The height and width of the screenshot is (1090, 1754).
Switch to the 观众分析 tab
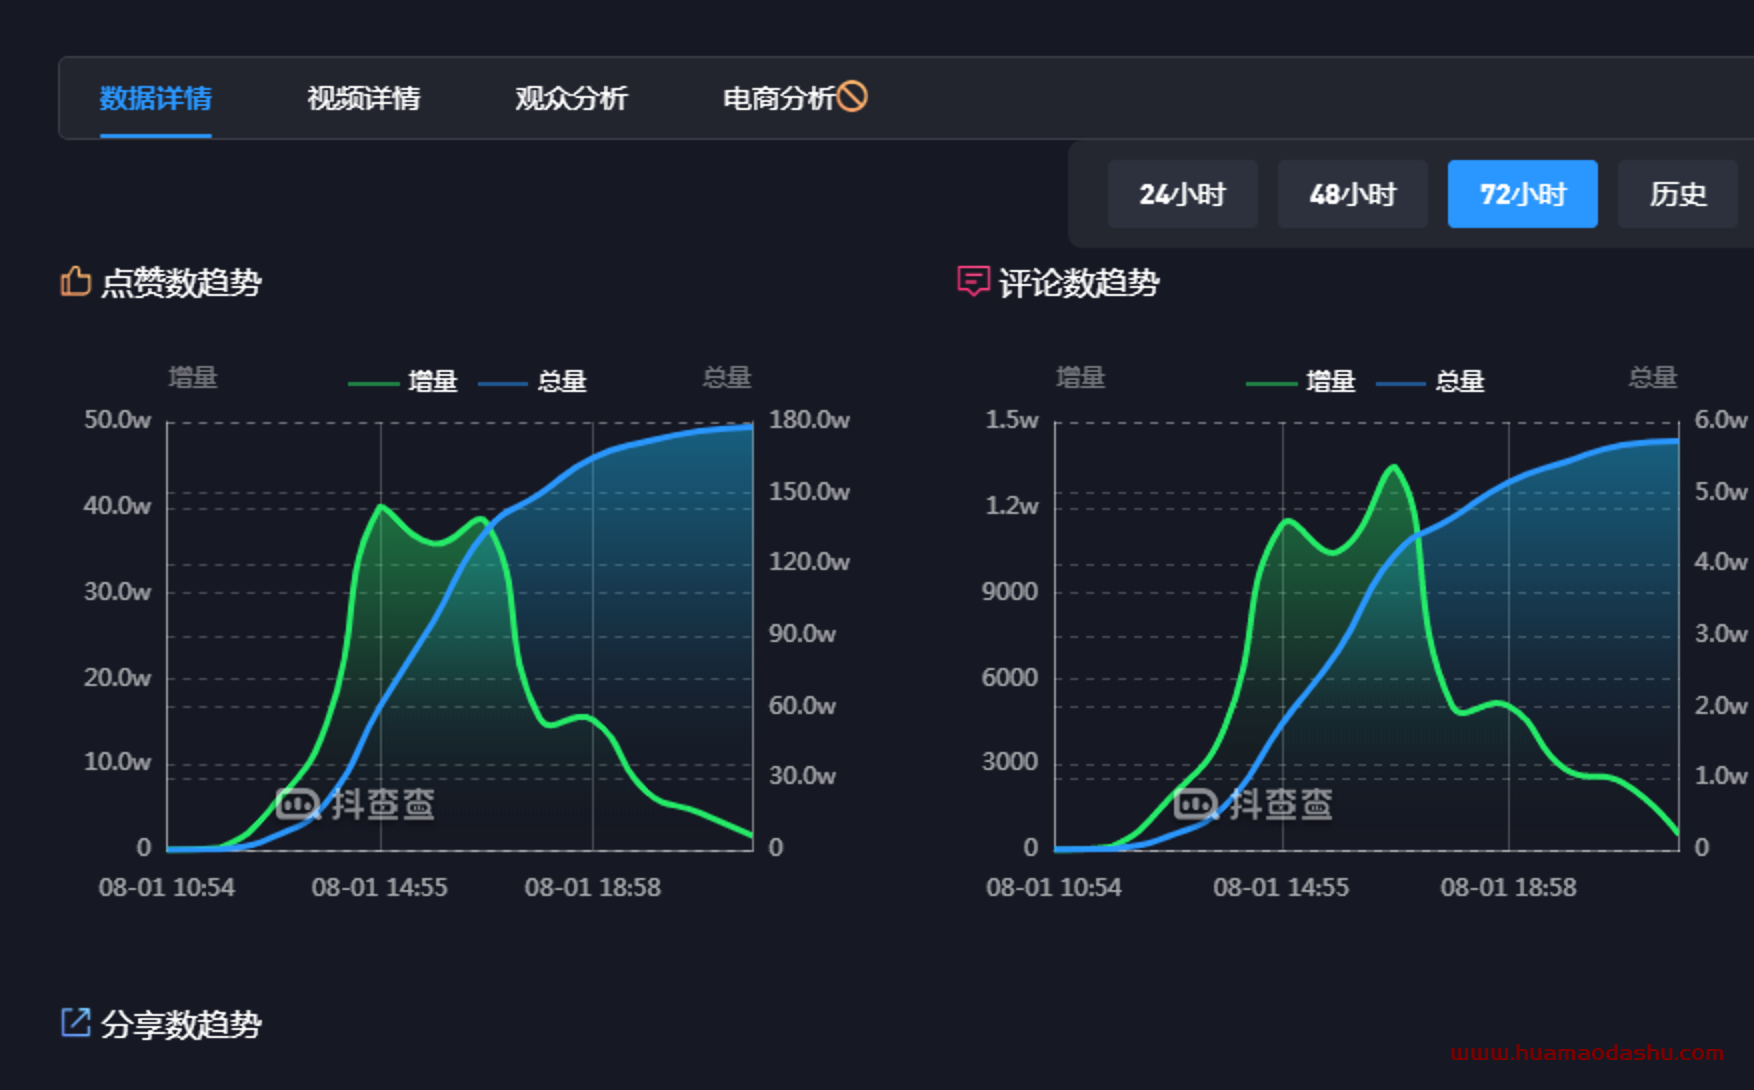click(x=571, y=98)
